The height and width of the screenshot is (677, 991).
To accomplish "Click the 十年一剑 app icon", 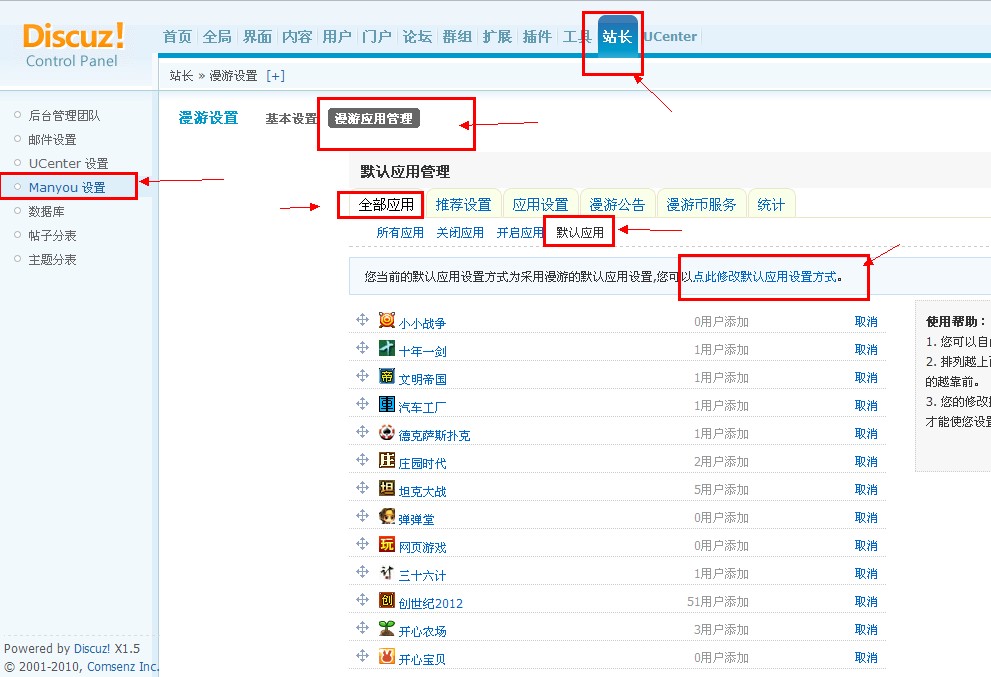I will tap(387, 348).
